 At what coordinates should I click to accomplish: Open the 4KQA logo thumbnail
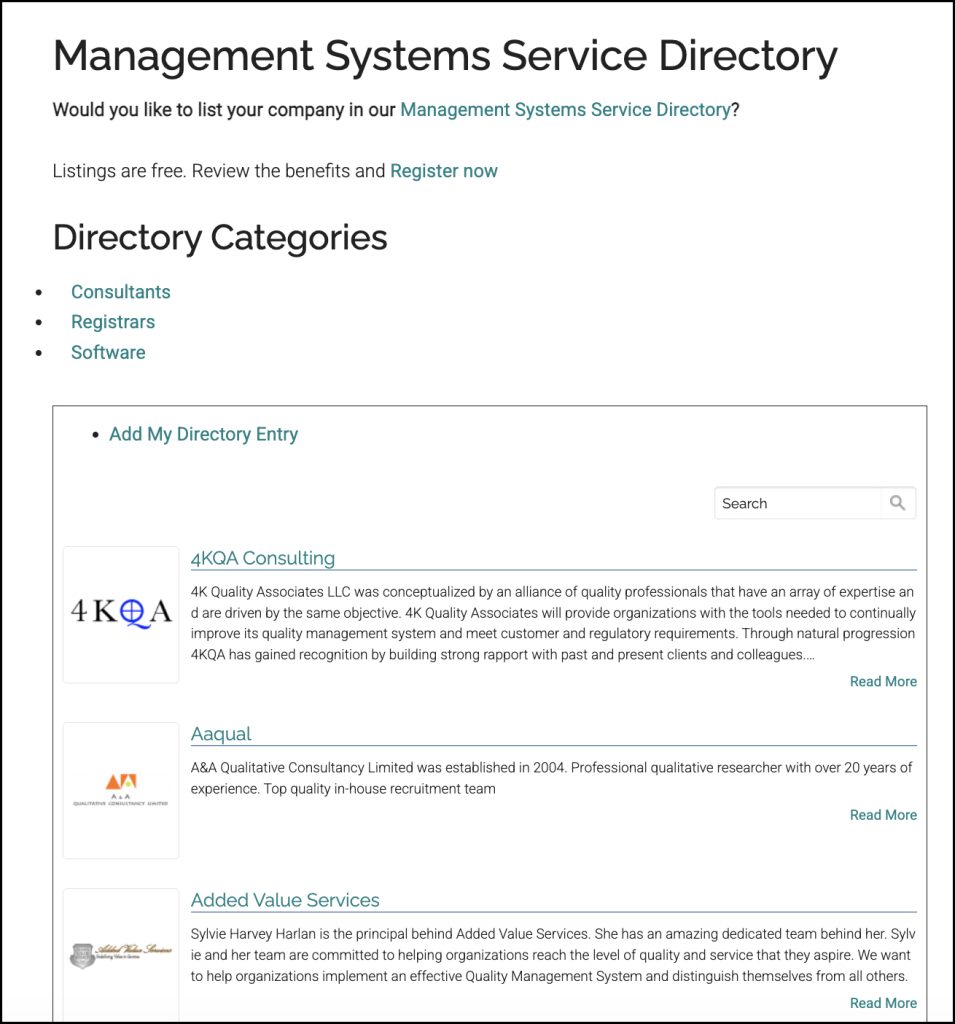pyautogui.click(x=121, y=614)
